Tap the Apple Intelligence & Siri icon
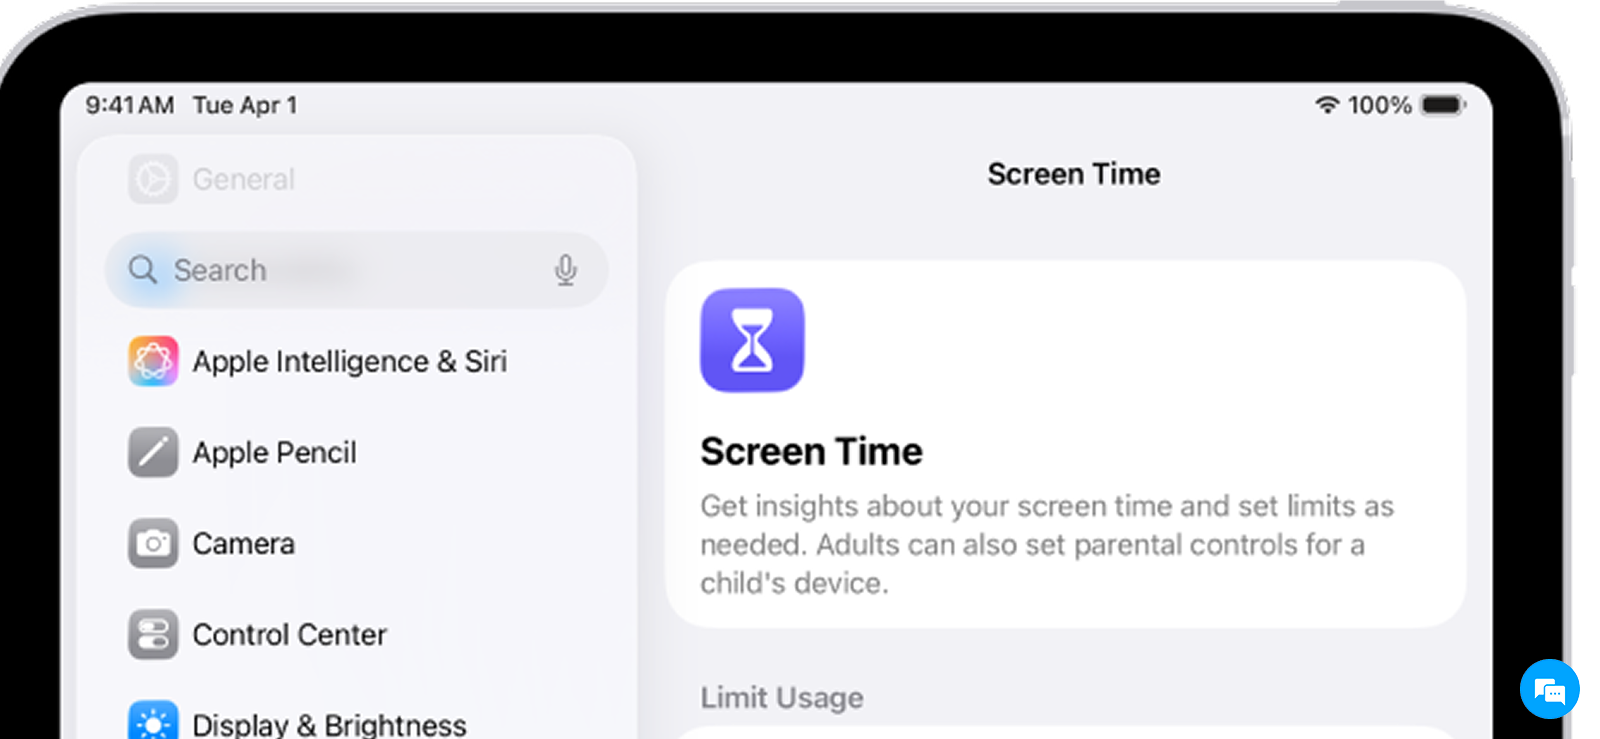This screenshot has height=739, width=1600. pyautogui.click(x=153, y=361)
